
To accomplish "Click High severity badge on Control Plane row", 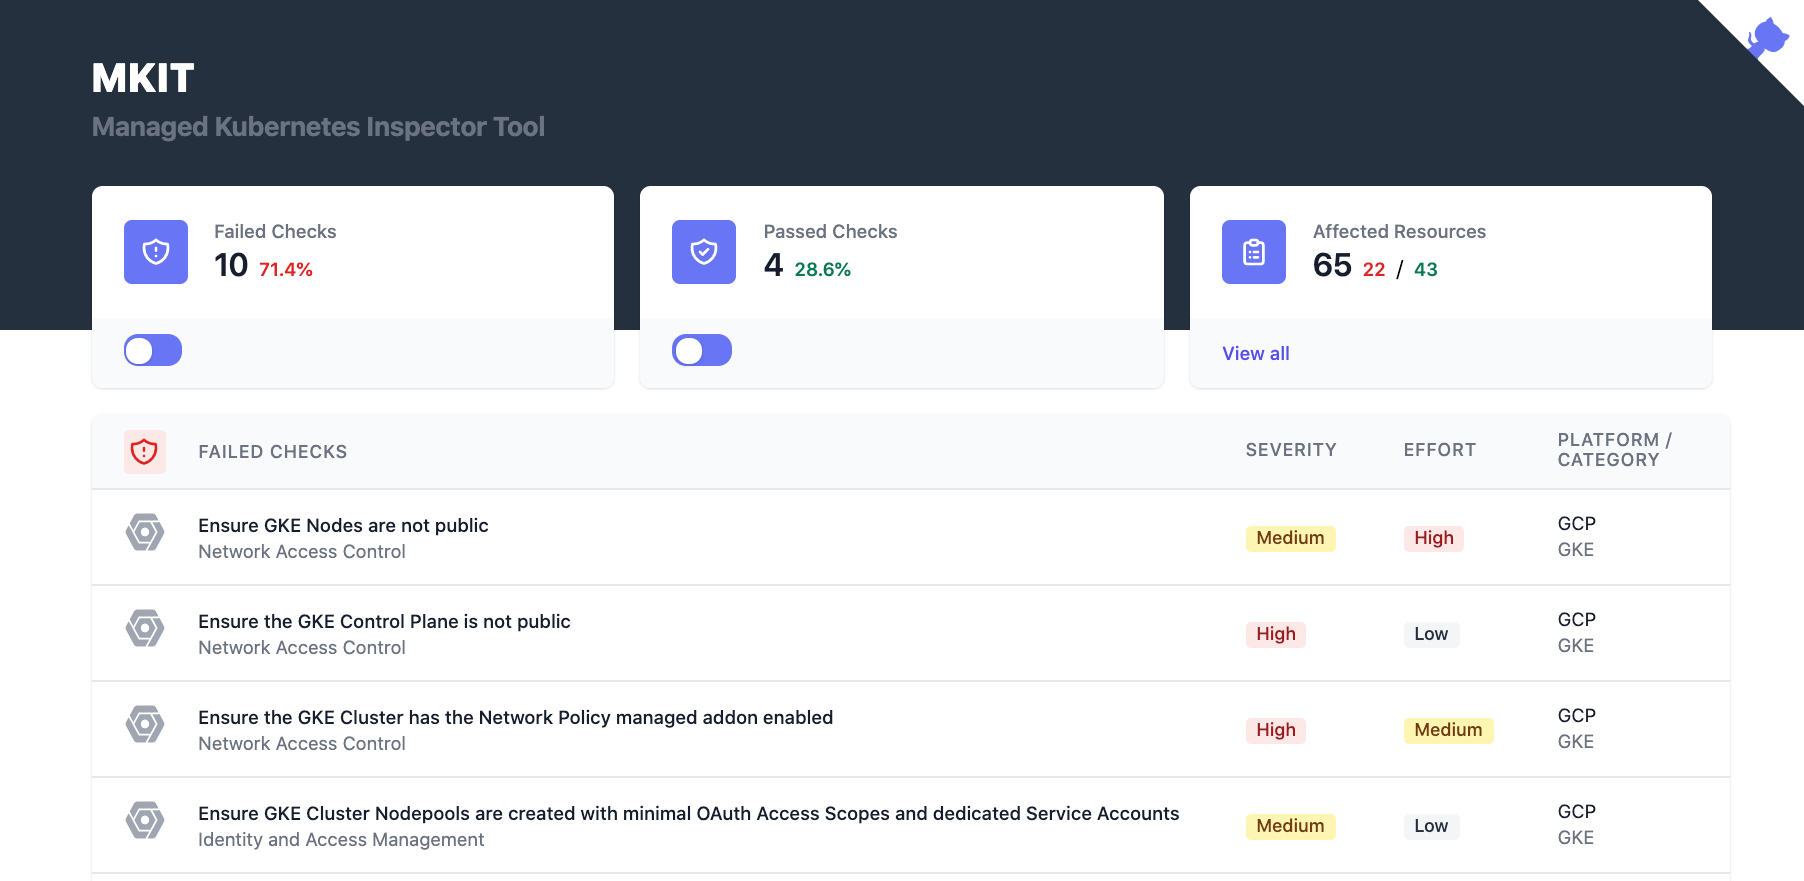I will tap(1276, 634).
